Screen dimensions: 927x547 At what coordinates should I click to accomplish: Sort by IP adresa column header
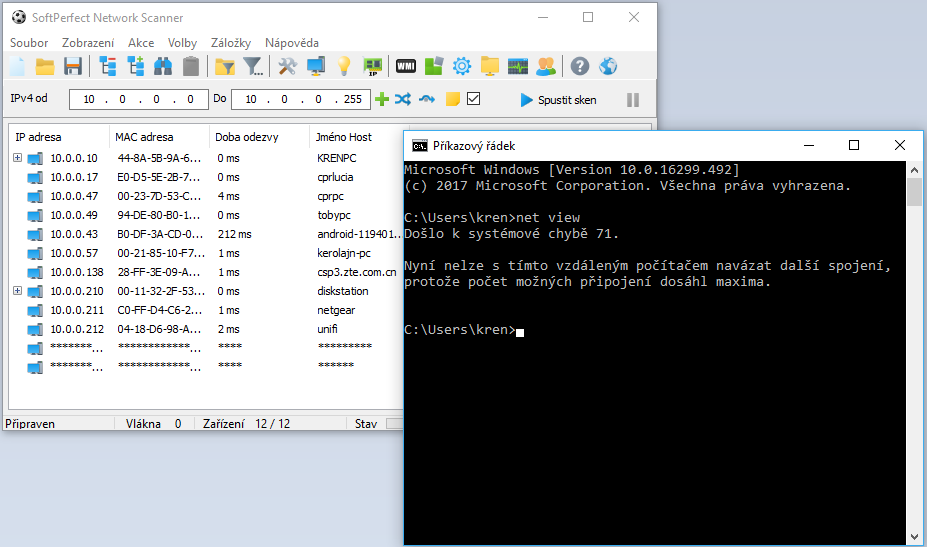[59, 137]
